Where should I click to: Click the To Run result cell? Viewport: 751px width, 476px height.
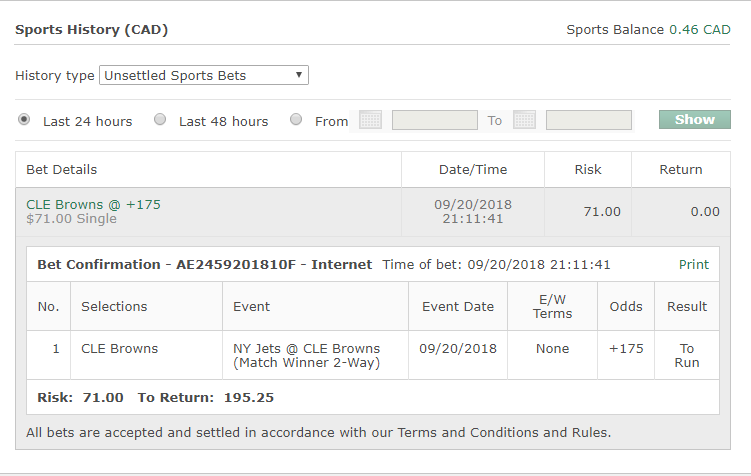[687, 355]
